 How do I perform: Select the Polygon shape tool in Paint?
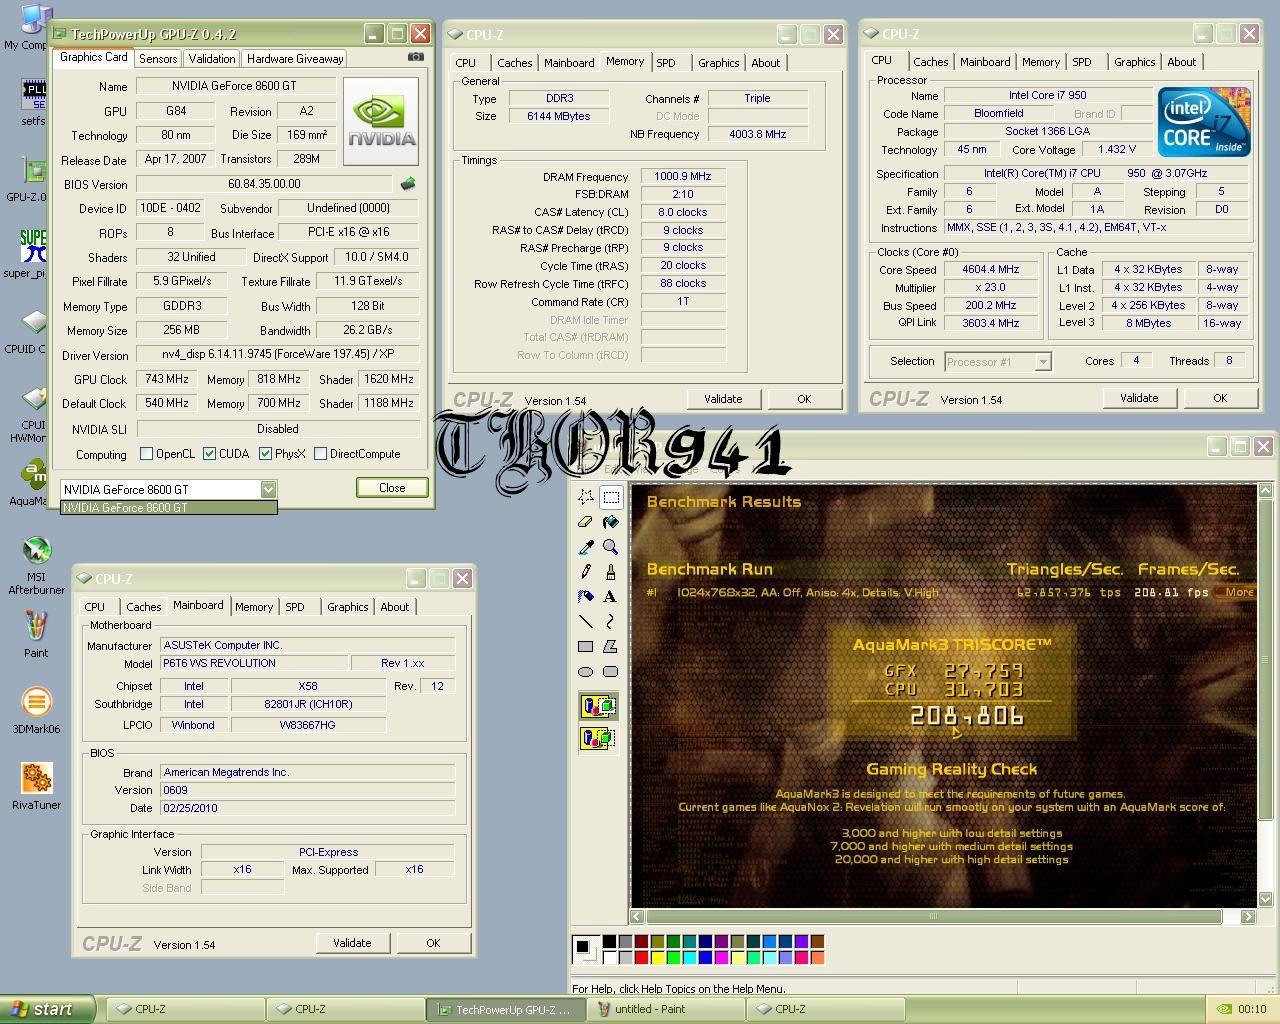[x=611, y=647]
